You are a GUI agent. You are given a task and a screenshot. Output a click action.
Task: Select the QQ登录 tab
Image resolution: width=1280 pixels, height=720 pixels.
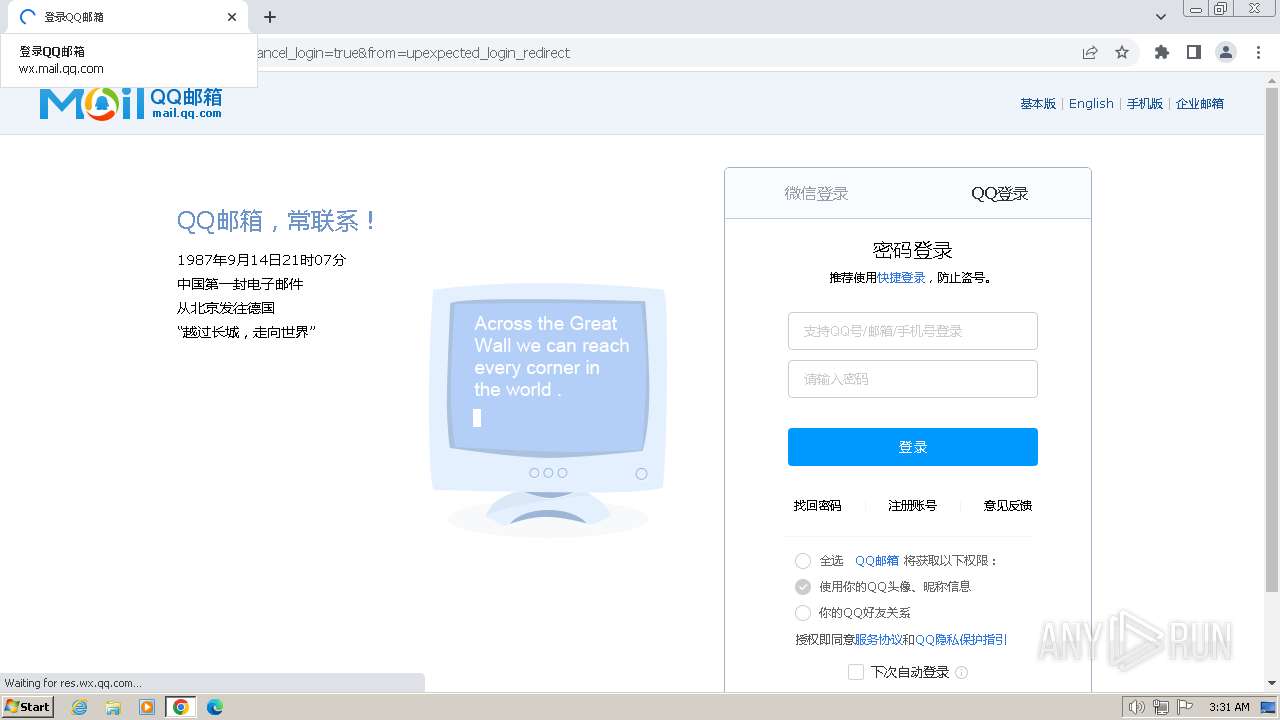coord(1000,194)
